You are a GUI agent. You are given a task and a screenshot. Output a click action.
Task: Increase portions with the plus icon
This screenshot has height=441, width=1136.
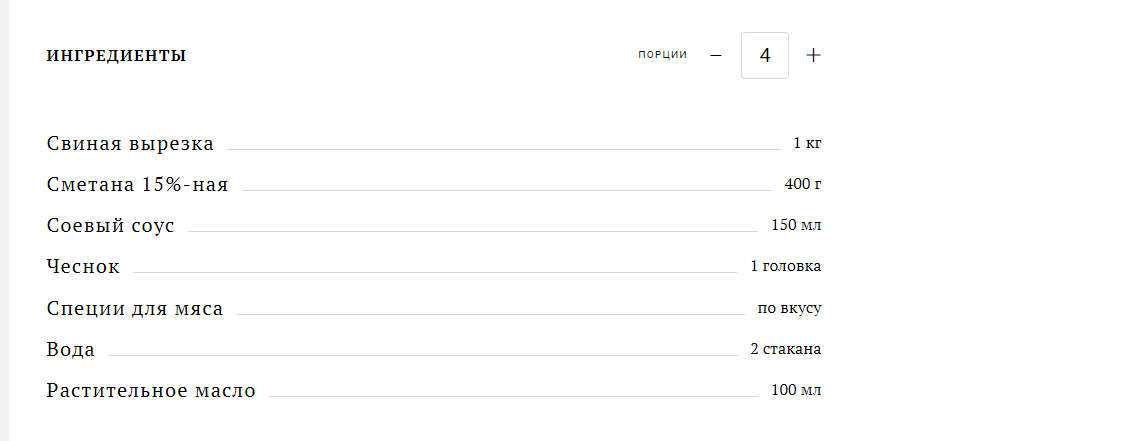(814, 55)
